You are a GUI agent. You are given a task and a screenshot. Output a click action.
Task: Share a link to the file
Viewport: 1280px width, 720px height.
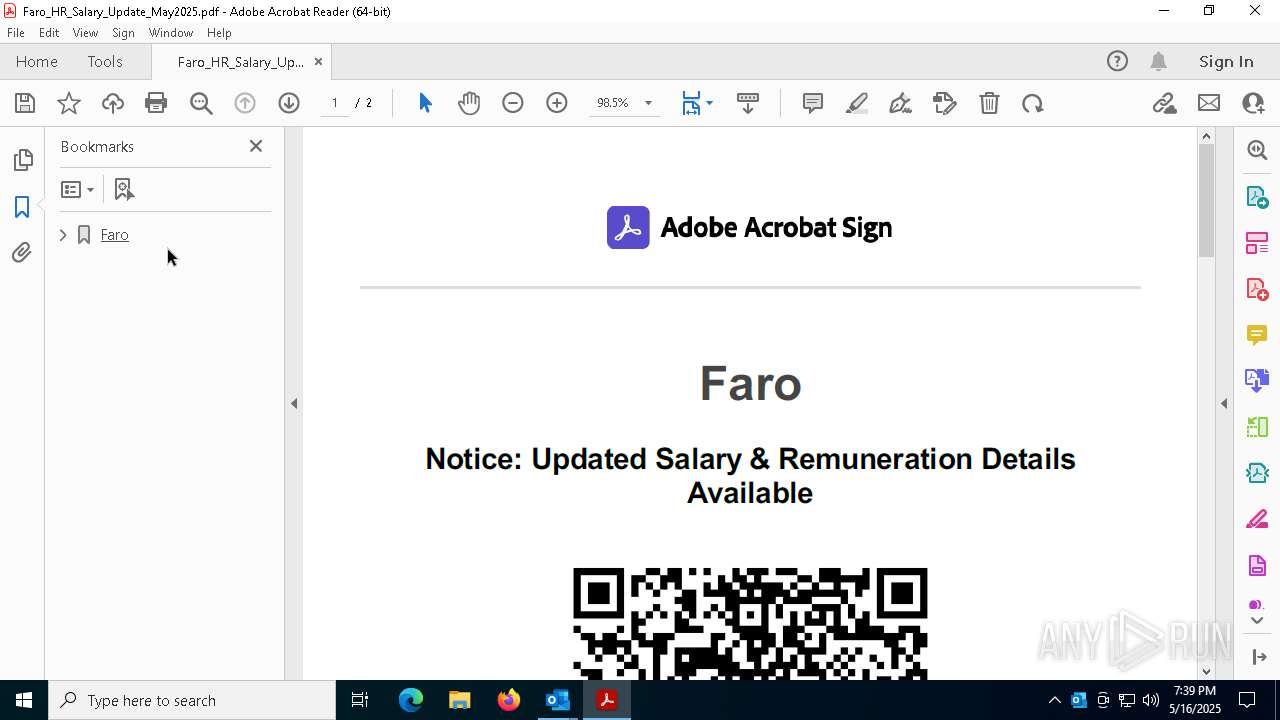click(x=1165, y=103)
